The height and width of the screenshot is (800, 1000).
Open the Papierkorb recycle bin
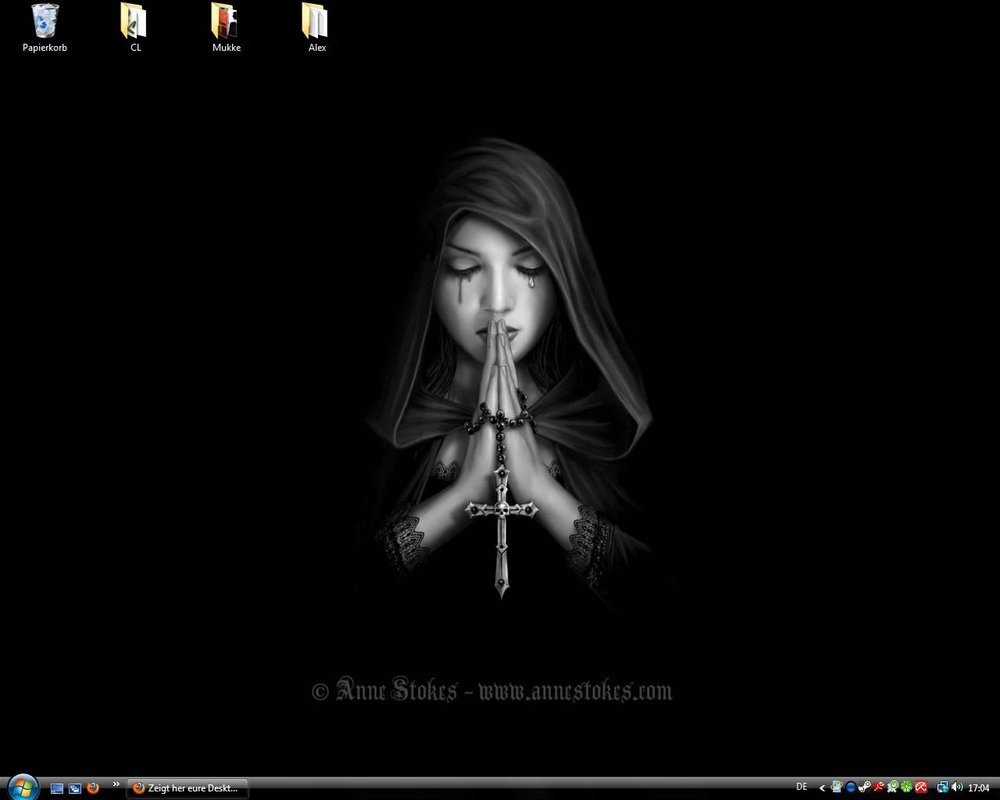(44, 21)
